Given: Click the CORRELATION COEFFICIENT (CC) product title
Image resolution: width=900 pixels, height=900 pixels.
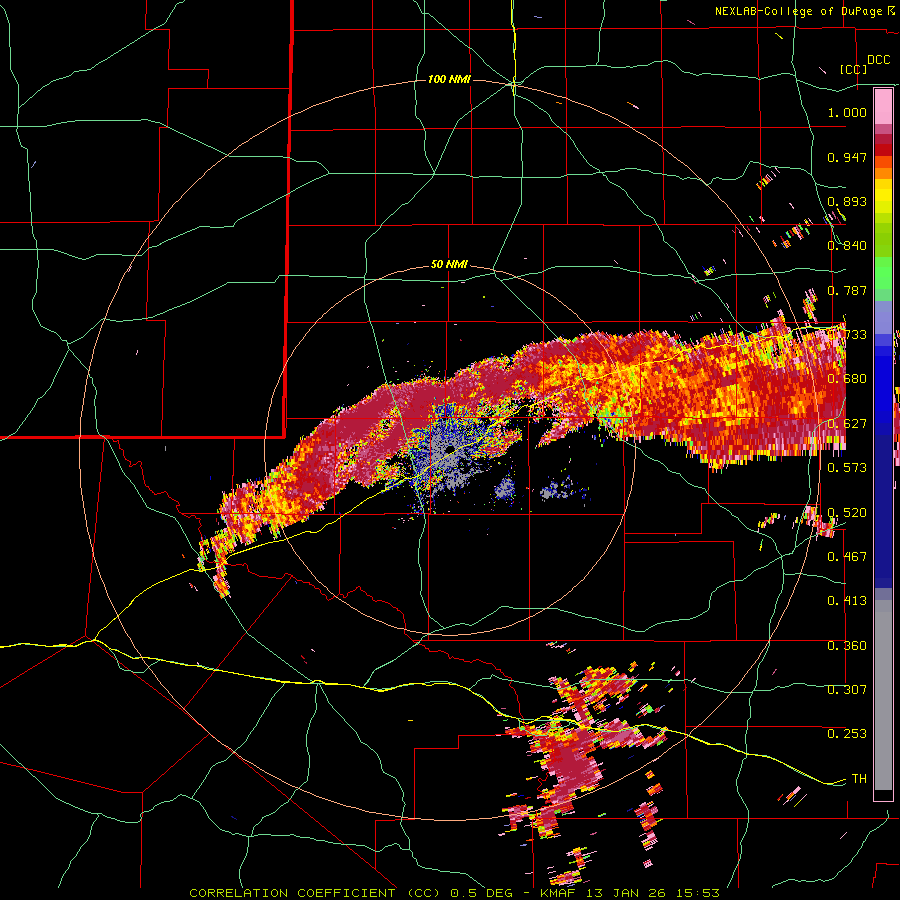Looking at the screenshot, I should pyautogui.click(x=315, y=893).
